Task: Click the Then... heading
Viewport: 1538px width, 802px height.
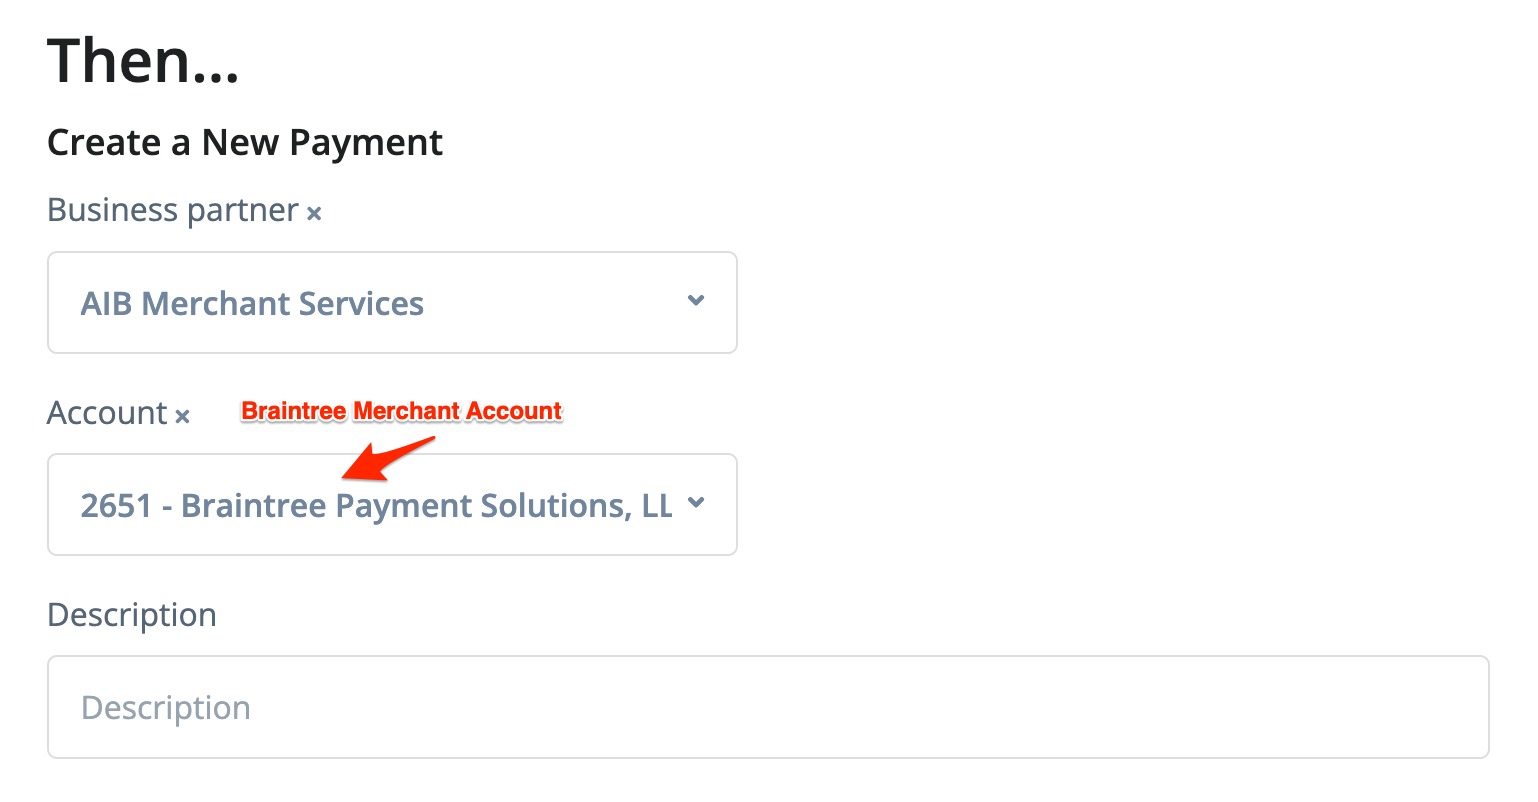Action: click(143, 62)
